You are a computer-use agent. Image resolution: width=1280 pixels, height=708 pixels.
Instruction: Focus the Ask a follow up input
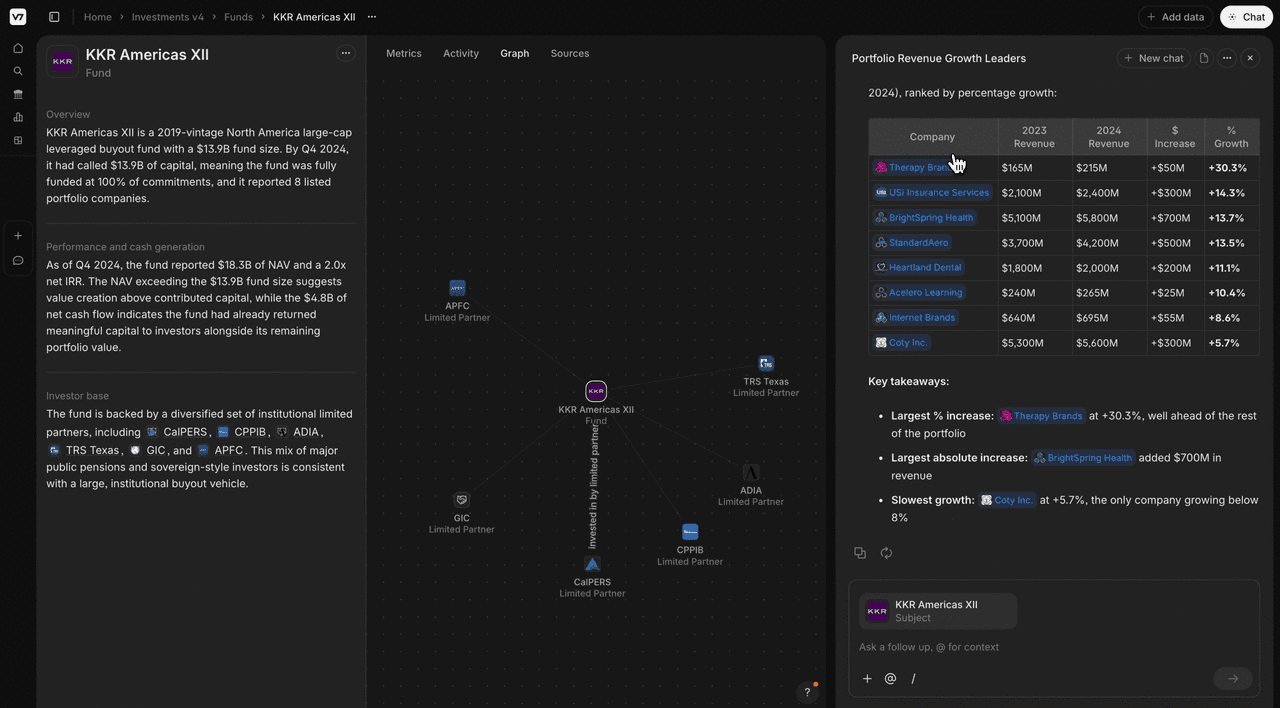[x=1055, y=647]
